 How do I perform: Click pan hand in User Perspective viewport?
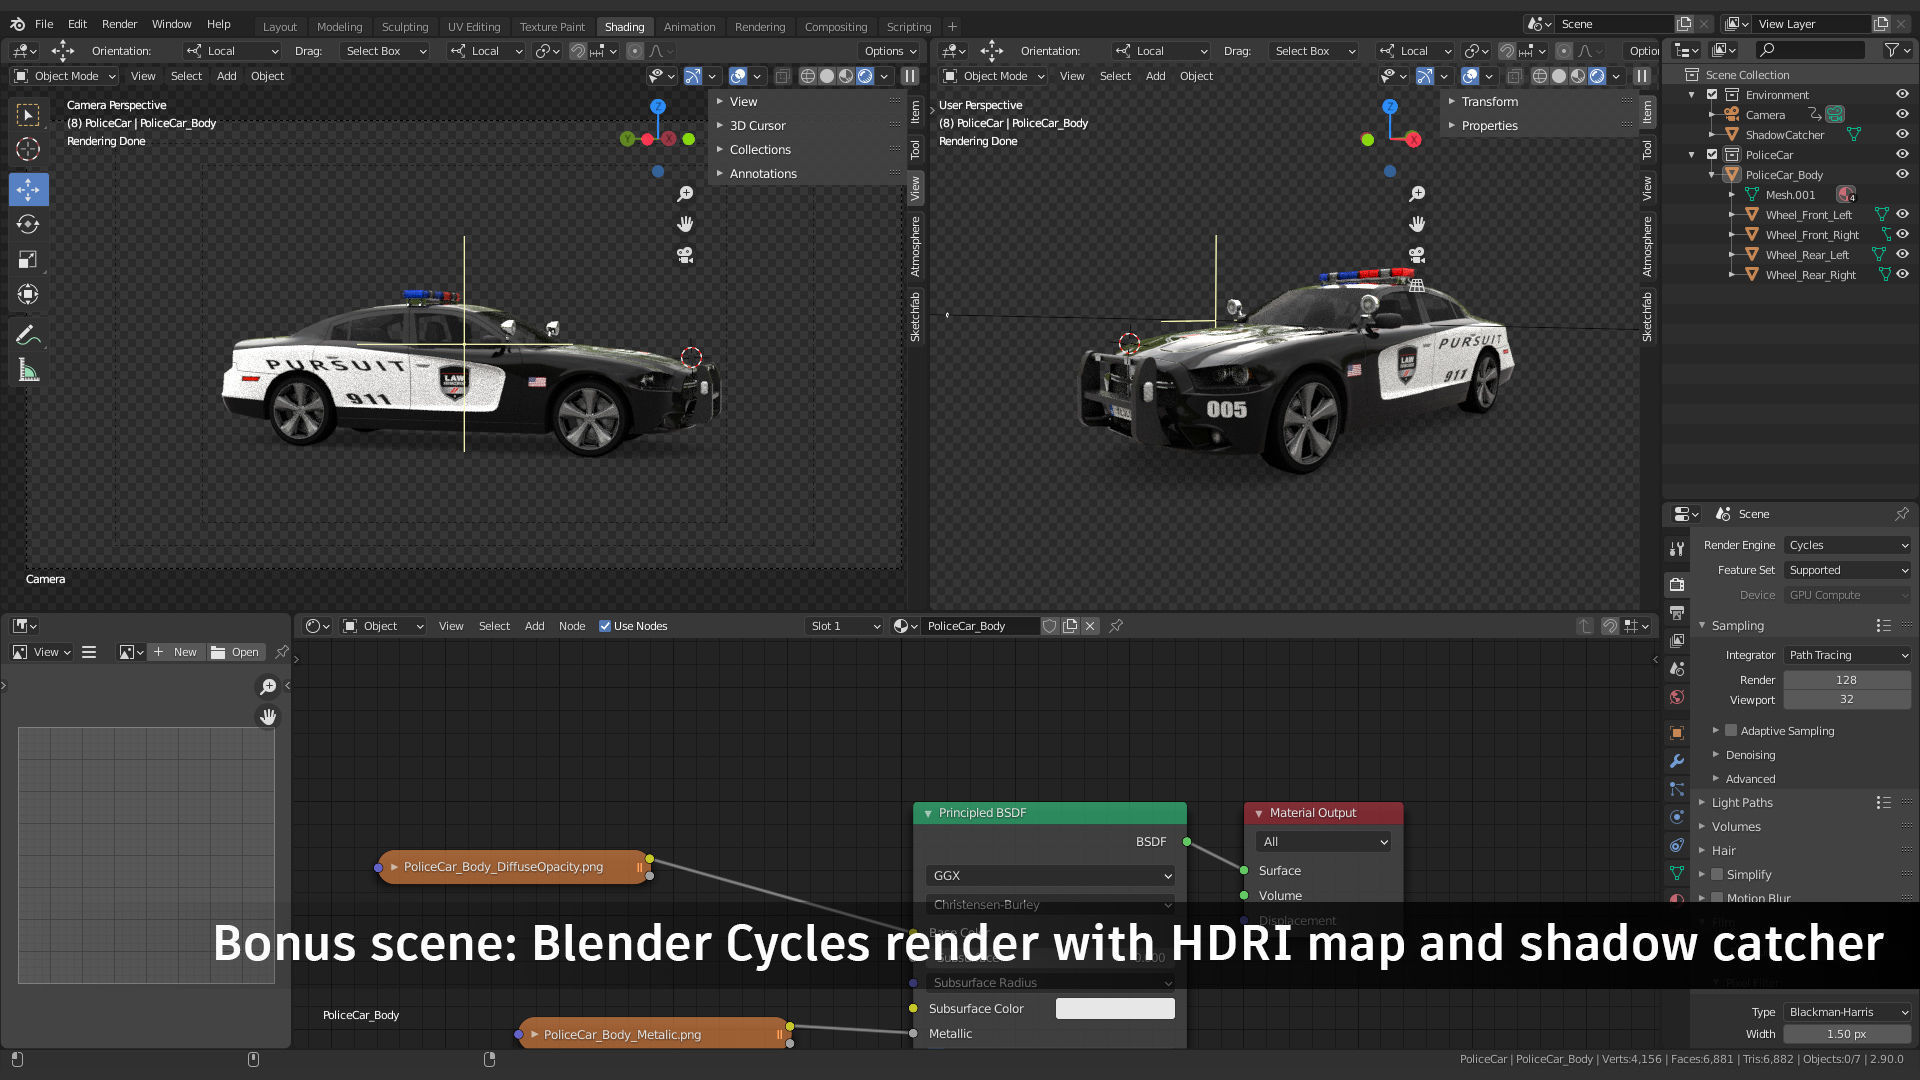pos(1417,224)
